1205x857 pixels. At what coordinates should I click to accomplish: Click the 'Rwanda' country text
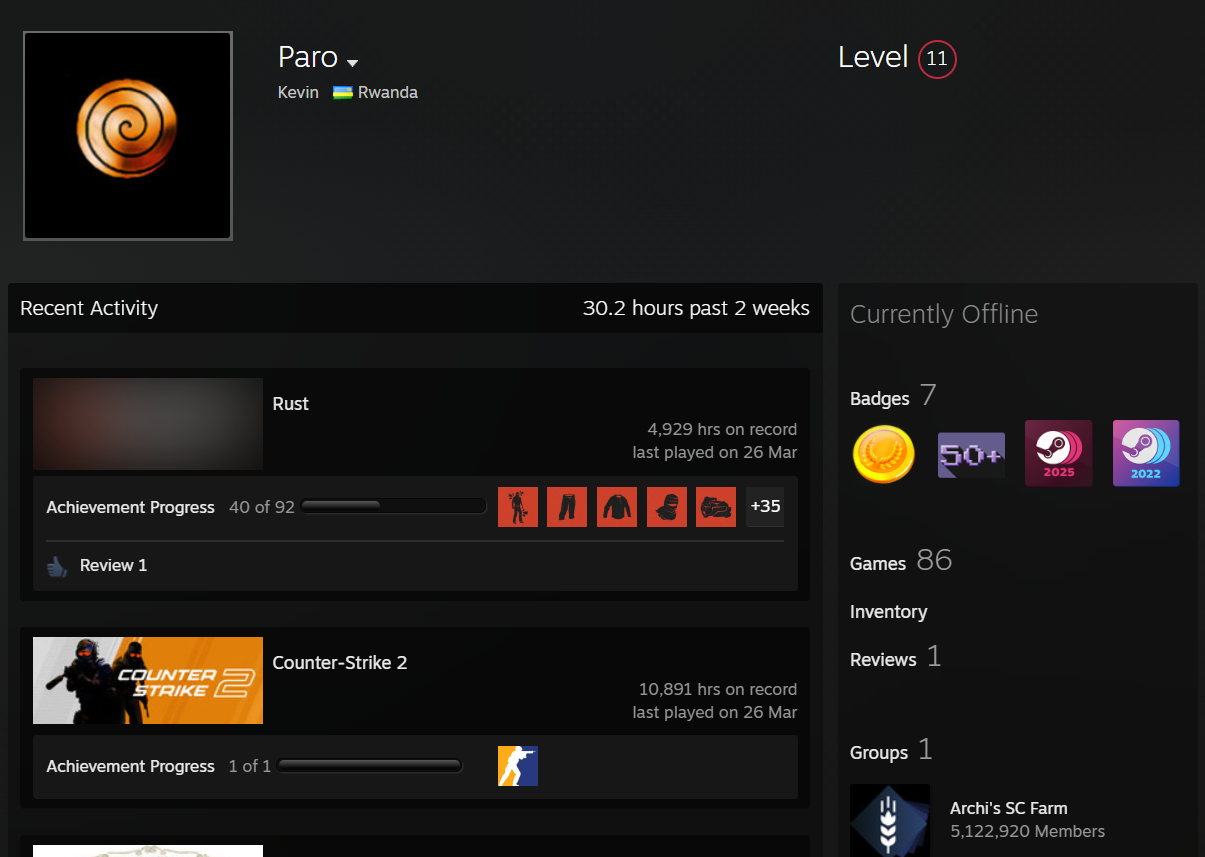(388, 92)
